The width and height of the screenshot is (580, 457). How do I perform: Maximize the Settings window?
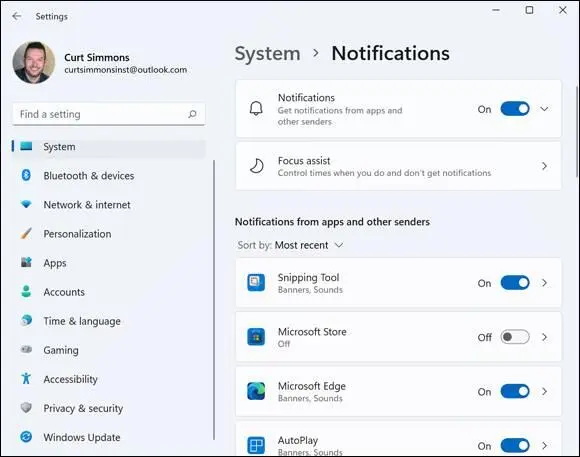click(529, 10)
